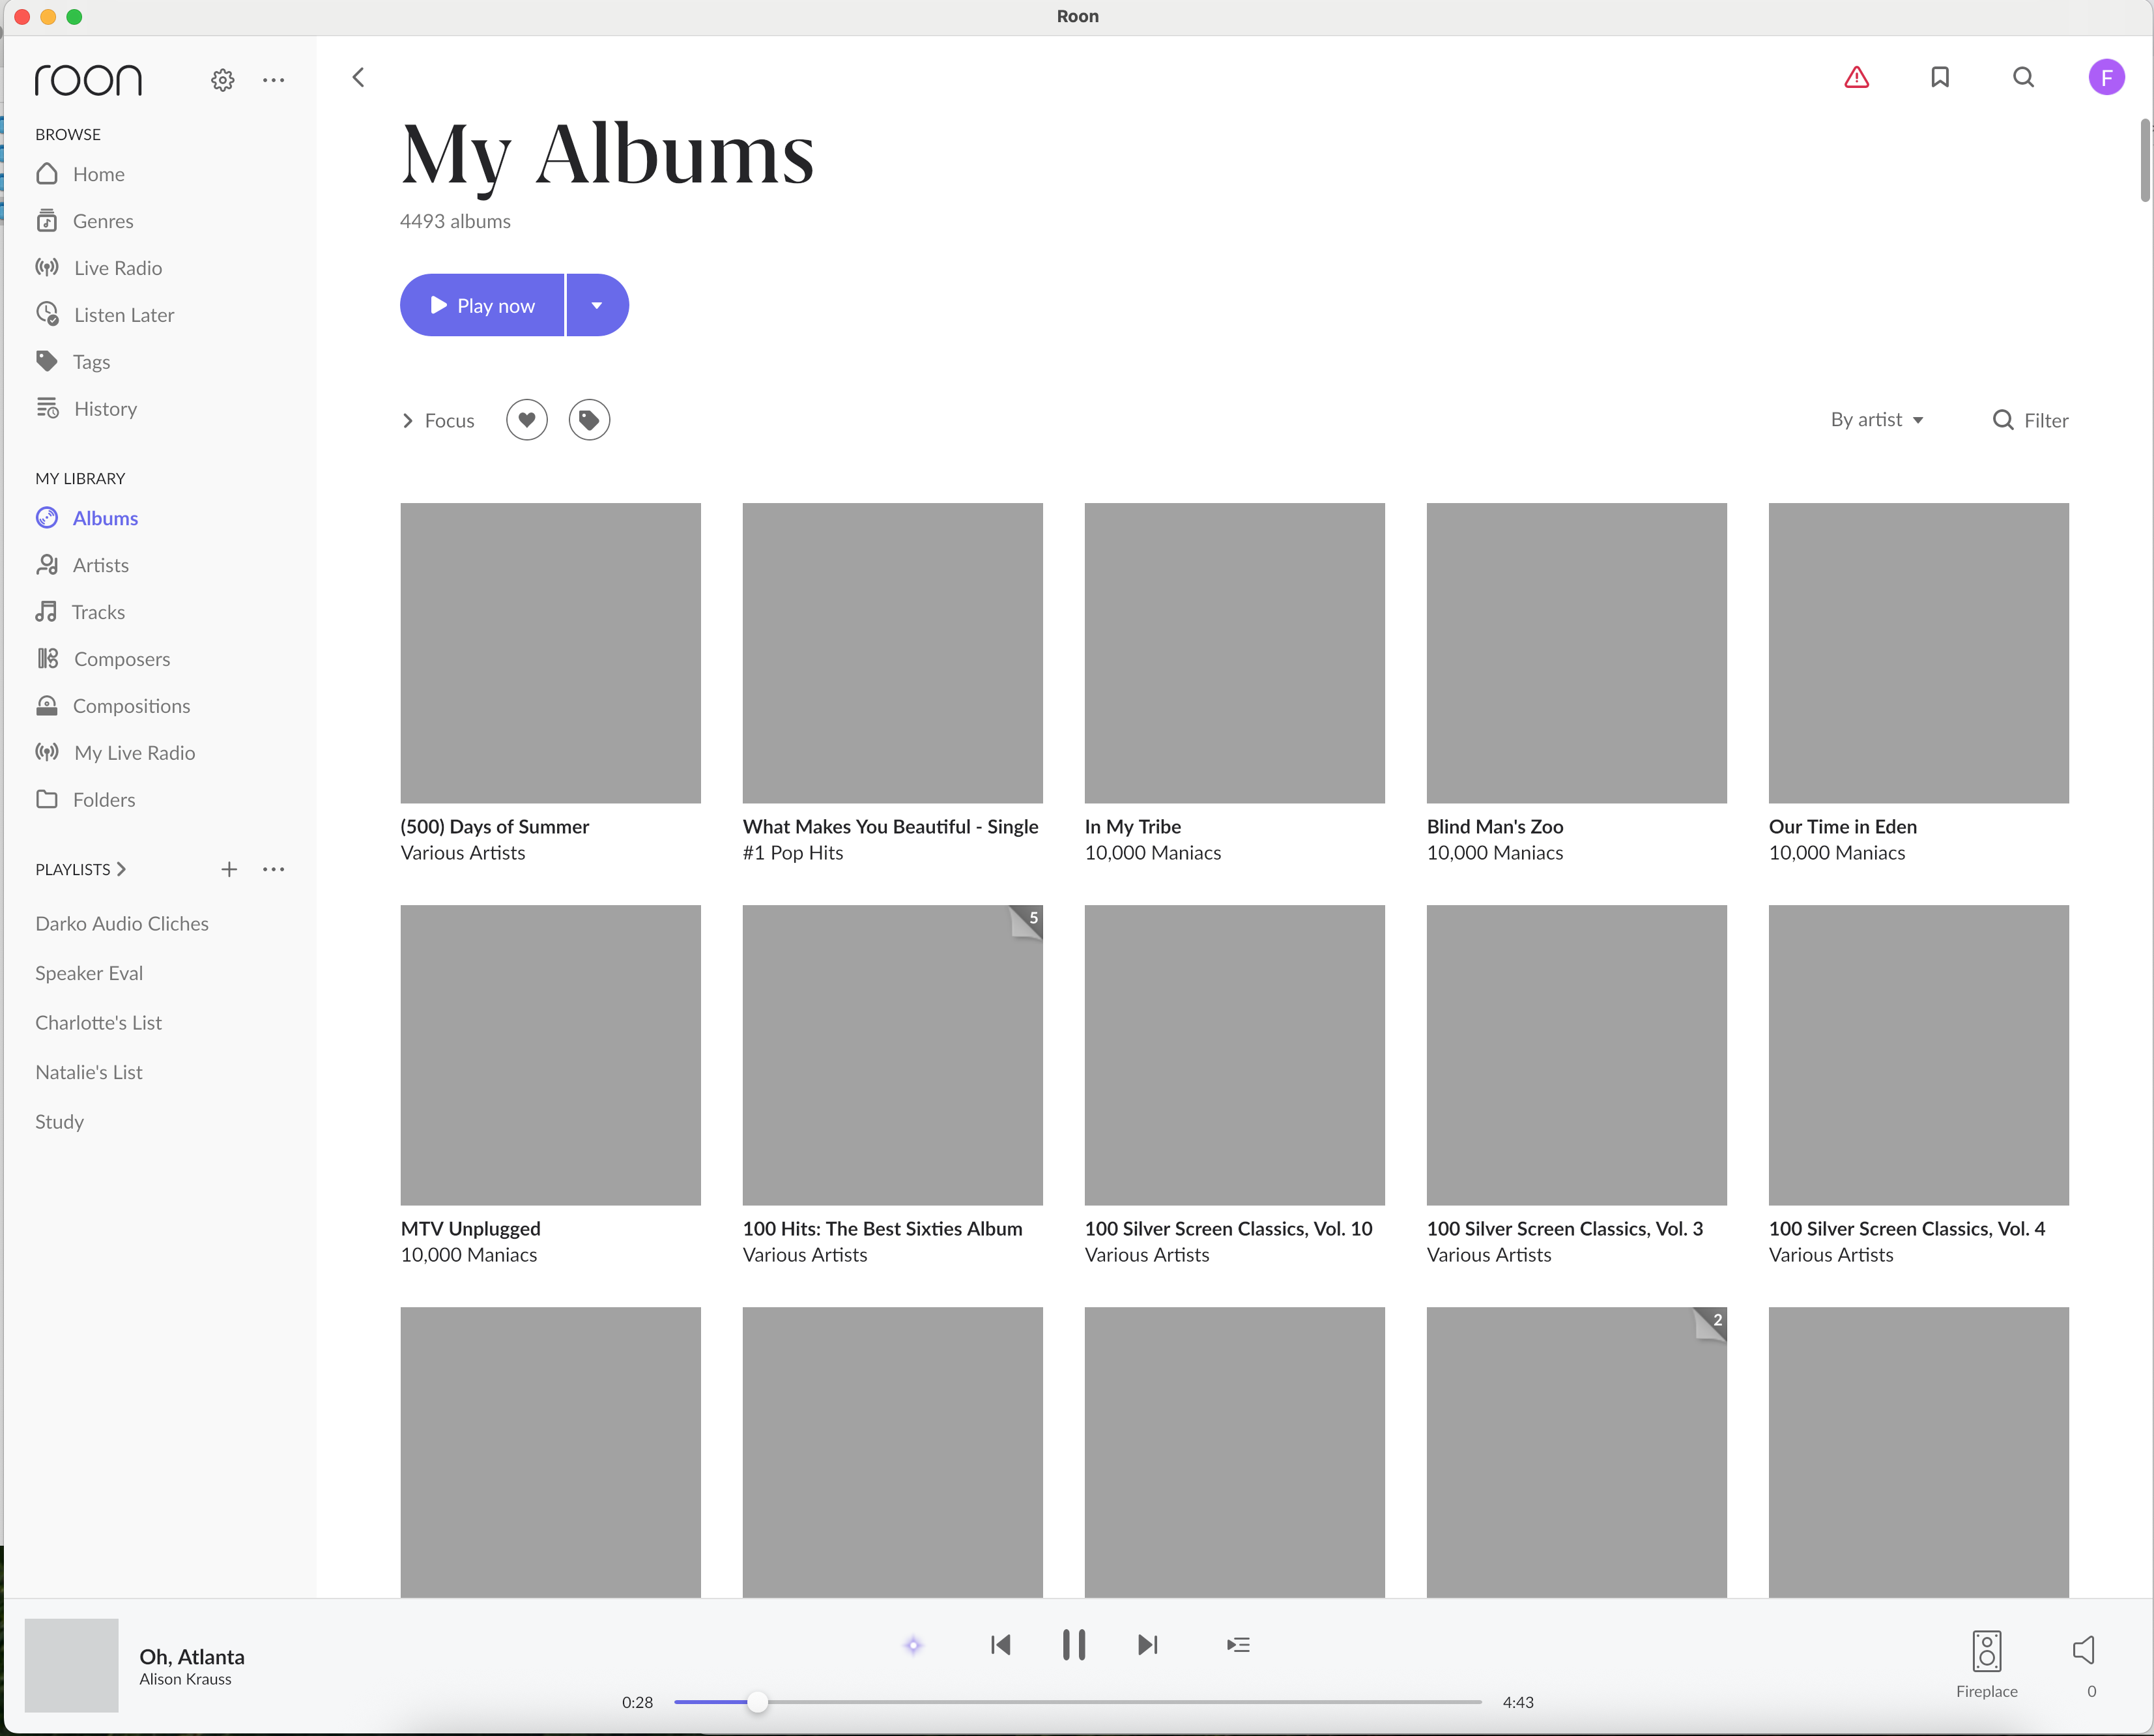This screenshot has height=1736, width=2154.
Task: Open 10,000 Maniacs artist under In My Tribe
Action: (x=1153, y=853)
